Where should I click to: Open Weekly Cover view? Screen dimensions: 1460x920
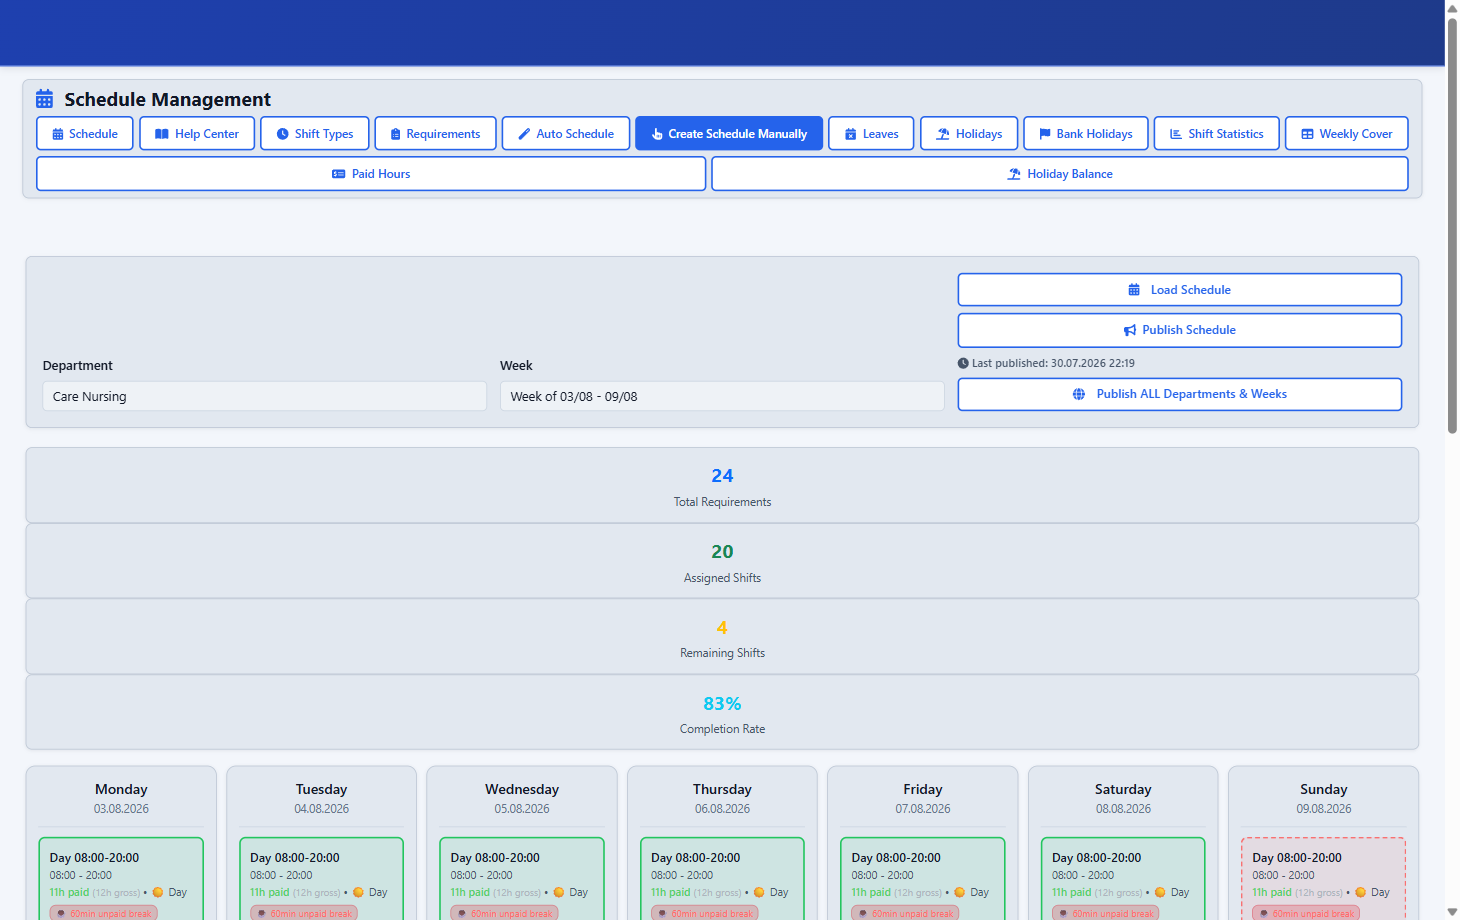(x=1347, y=133)
